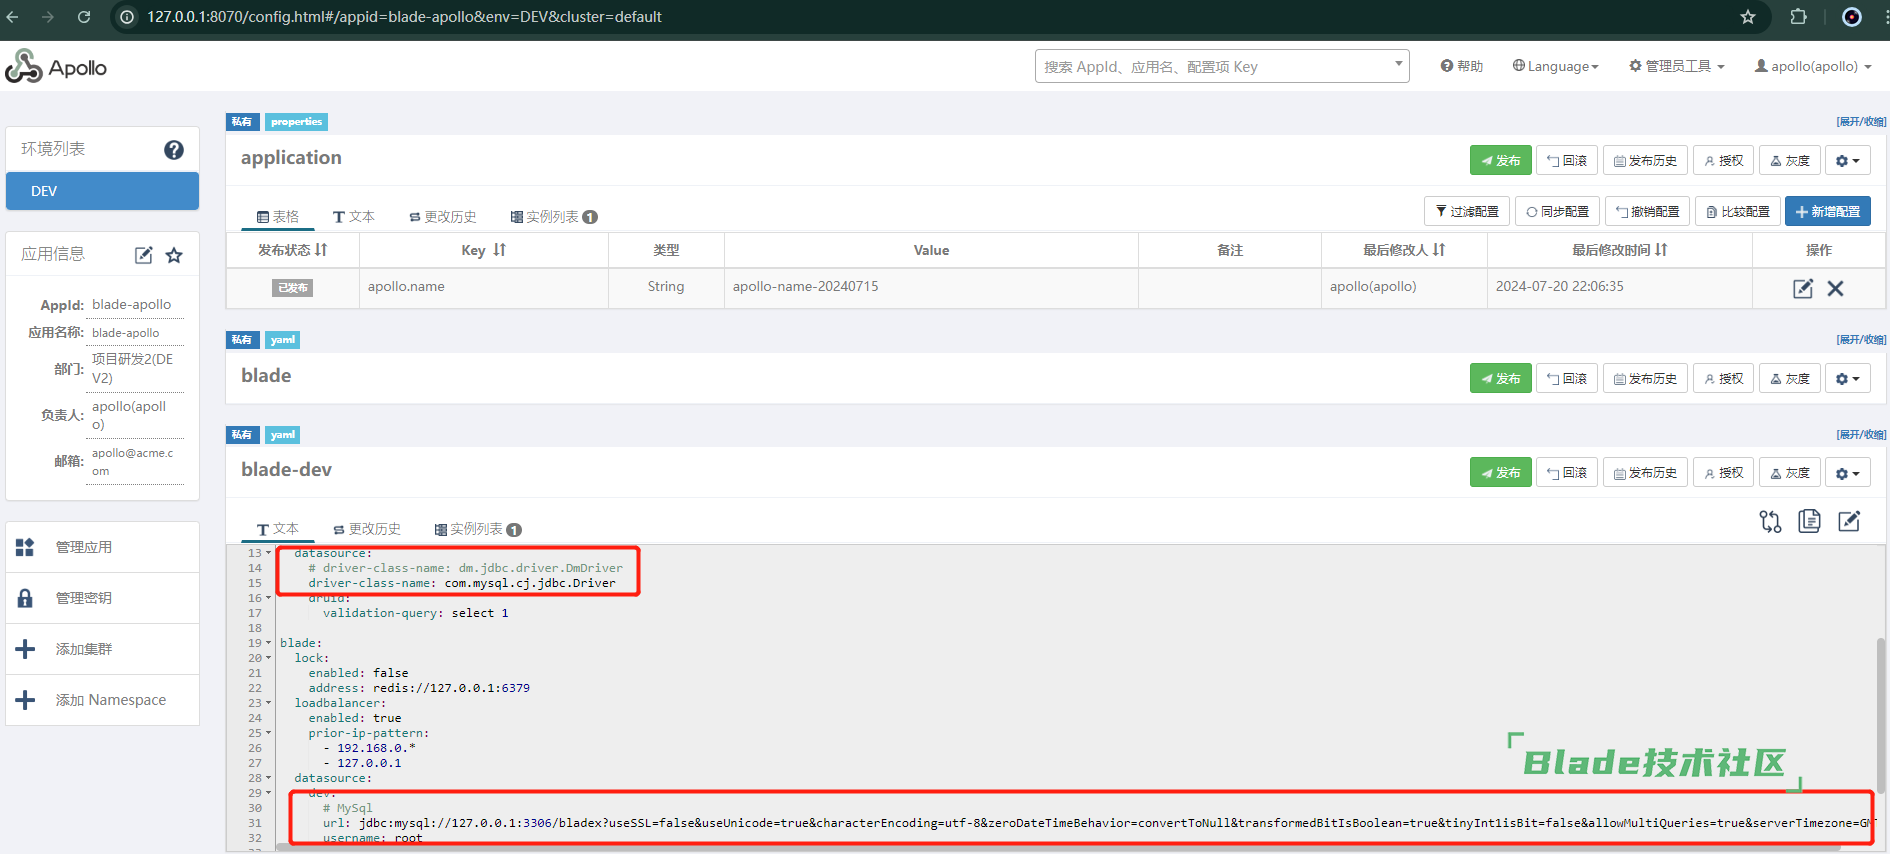Open browser extensions icon

click(x=1798, y=17)
